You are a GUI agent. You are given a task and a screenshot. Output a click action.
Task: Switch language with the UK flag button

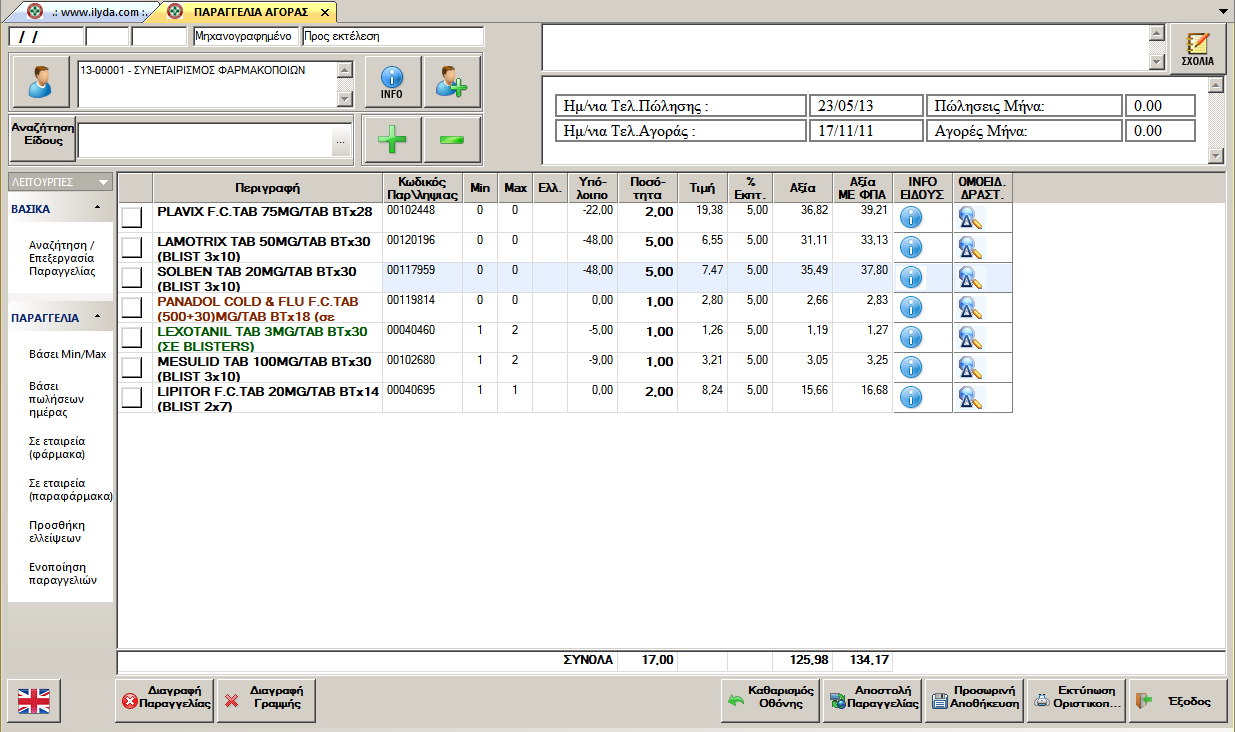pos(34,701)
